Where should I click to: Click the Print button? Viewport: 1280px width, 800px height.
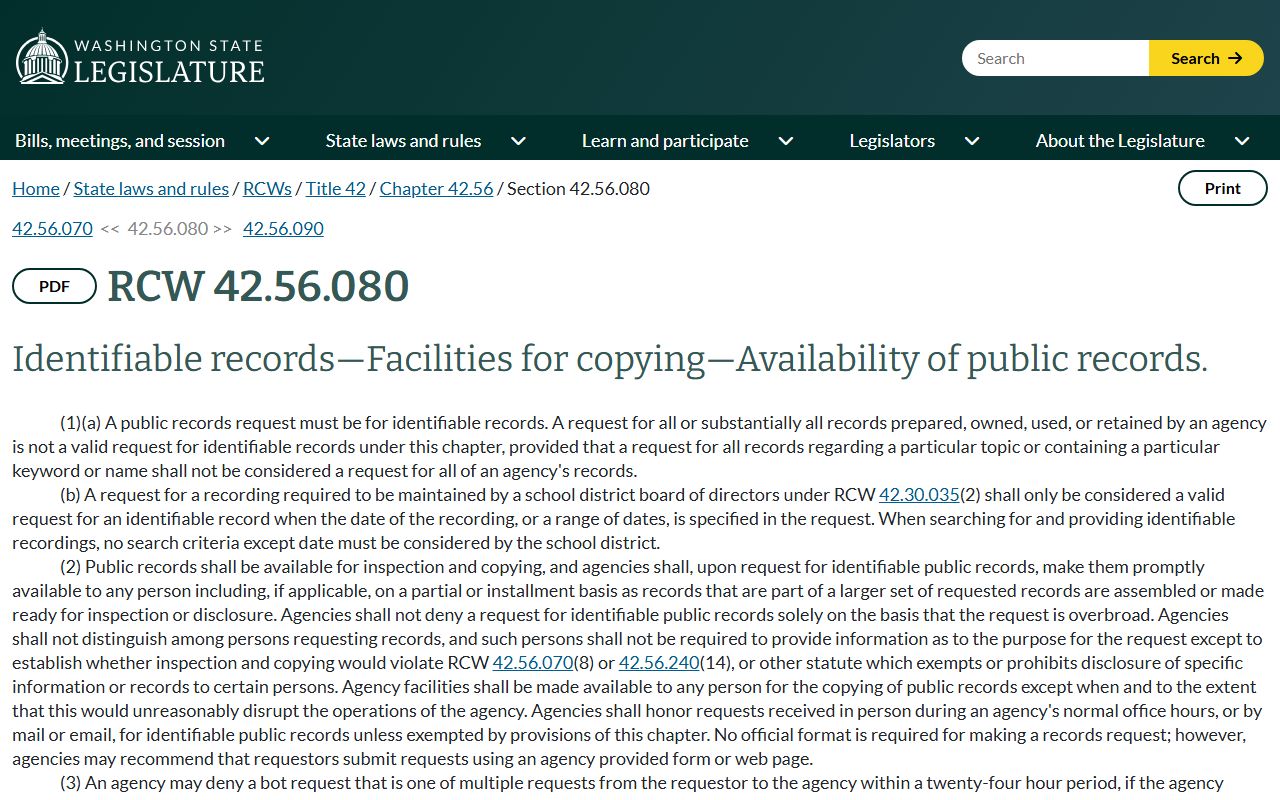(x=1222, y=188)
